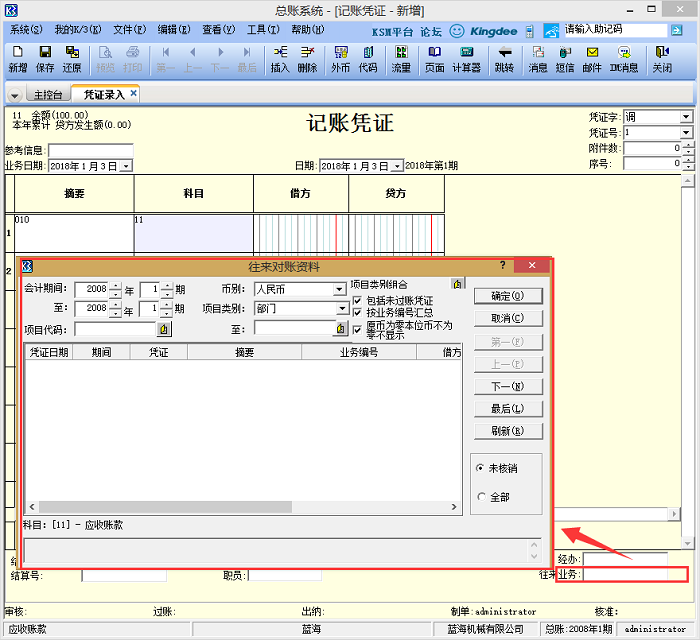The width and height of the screenshot is (700, 640).
Task: Click the 往来业务 input field
Action: click(x=635, y=575)
